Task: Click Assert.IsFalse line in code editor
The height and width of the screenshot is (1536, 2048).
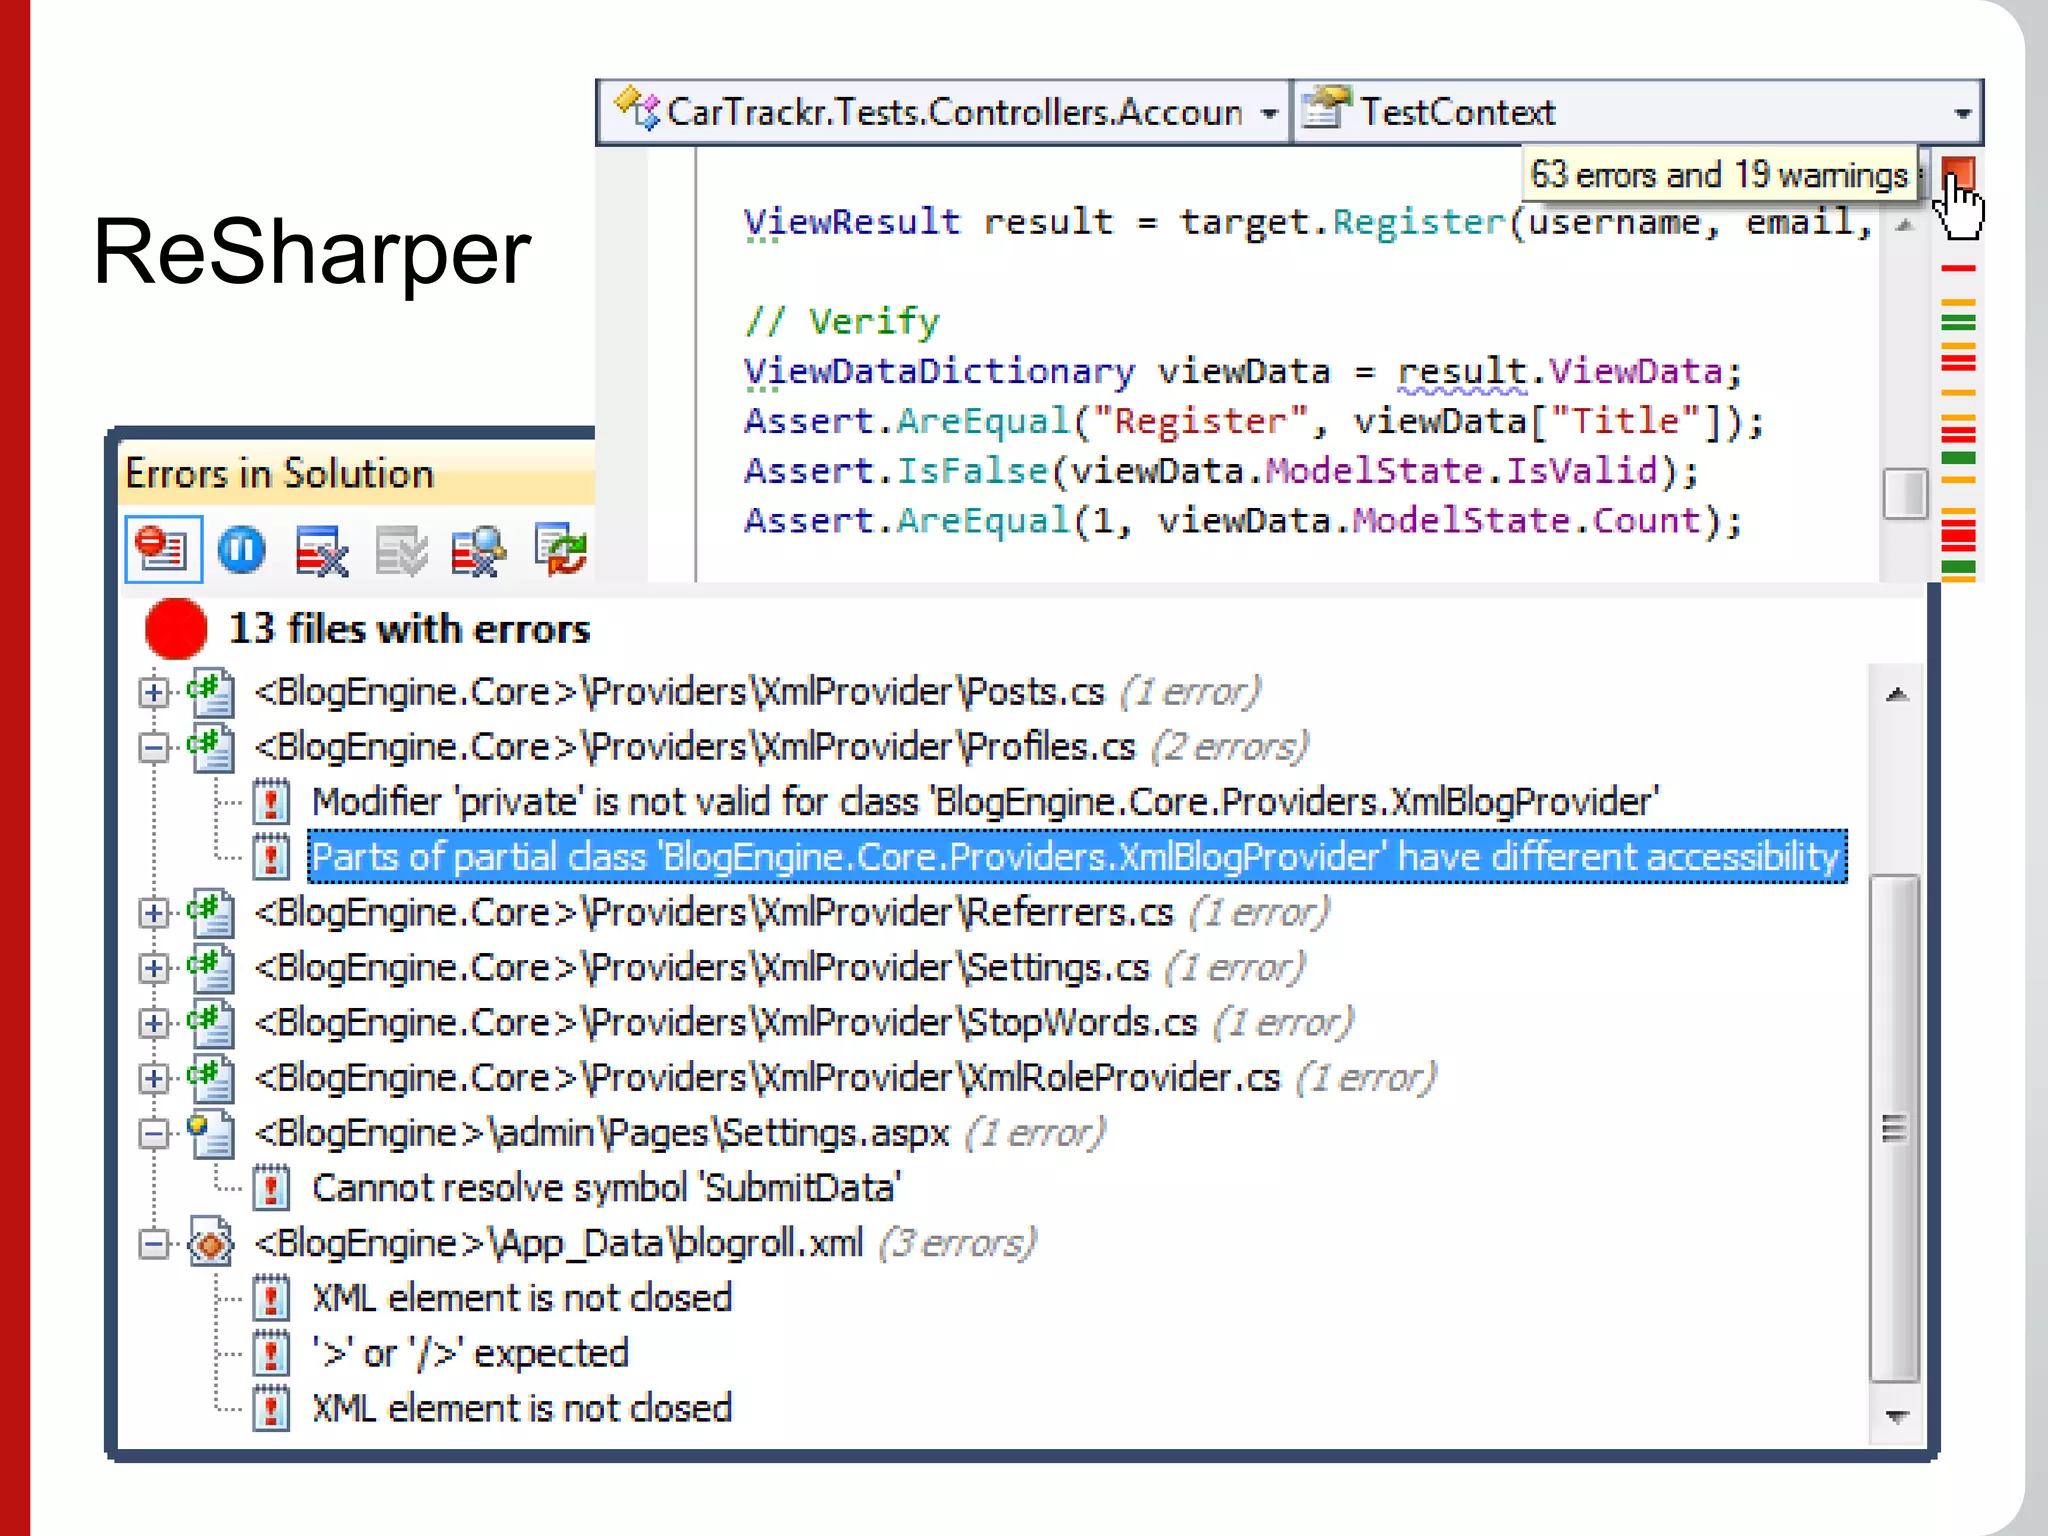Action: click(x=1220, y=471)
